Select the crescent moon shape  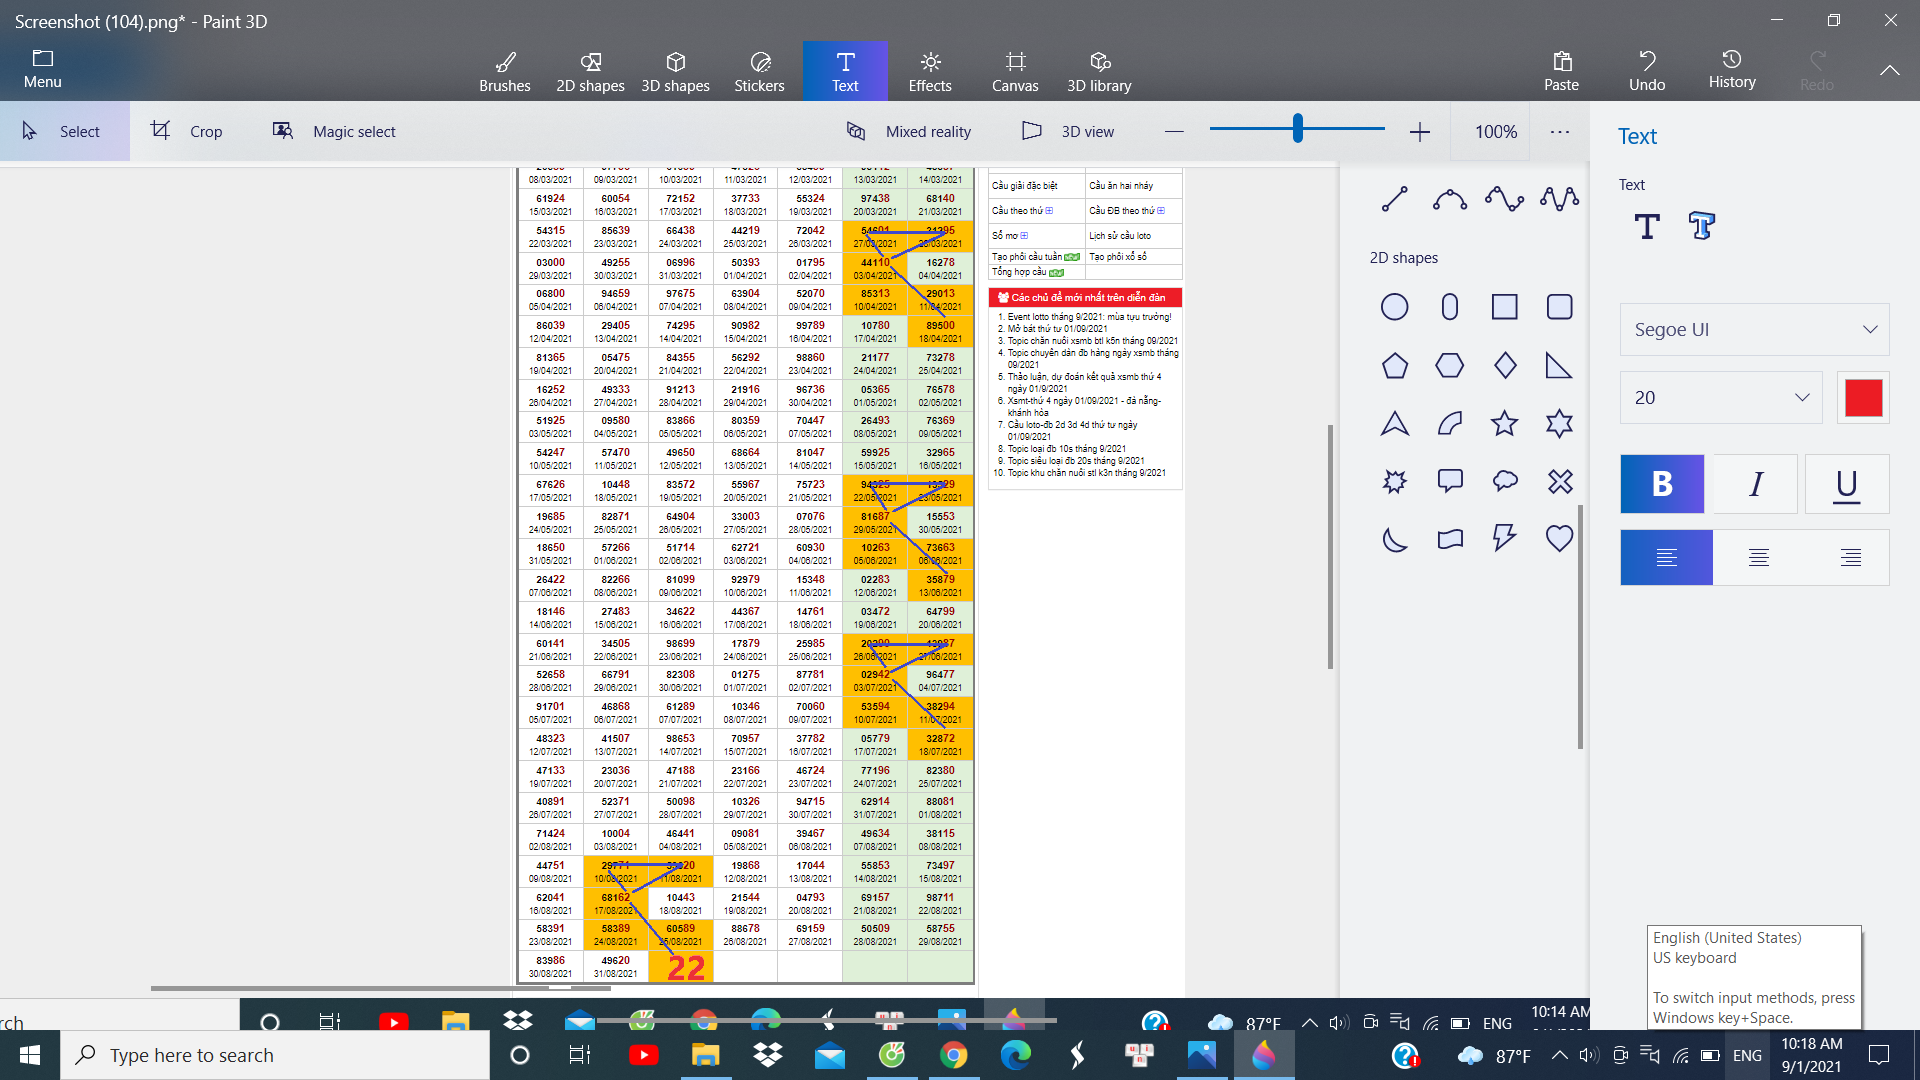[1394, 540]
